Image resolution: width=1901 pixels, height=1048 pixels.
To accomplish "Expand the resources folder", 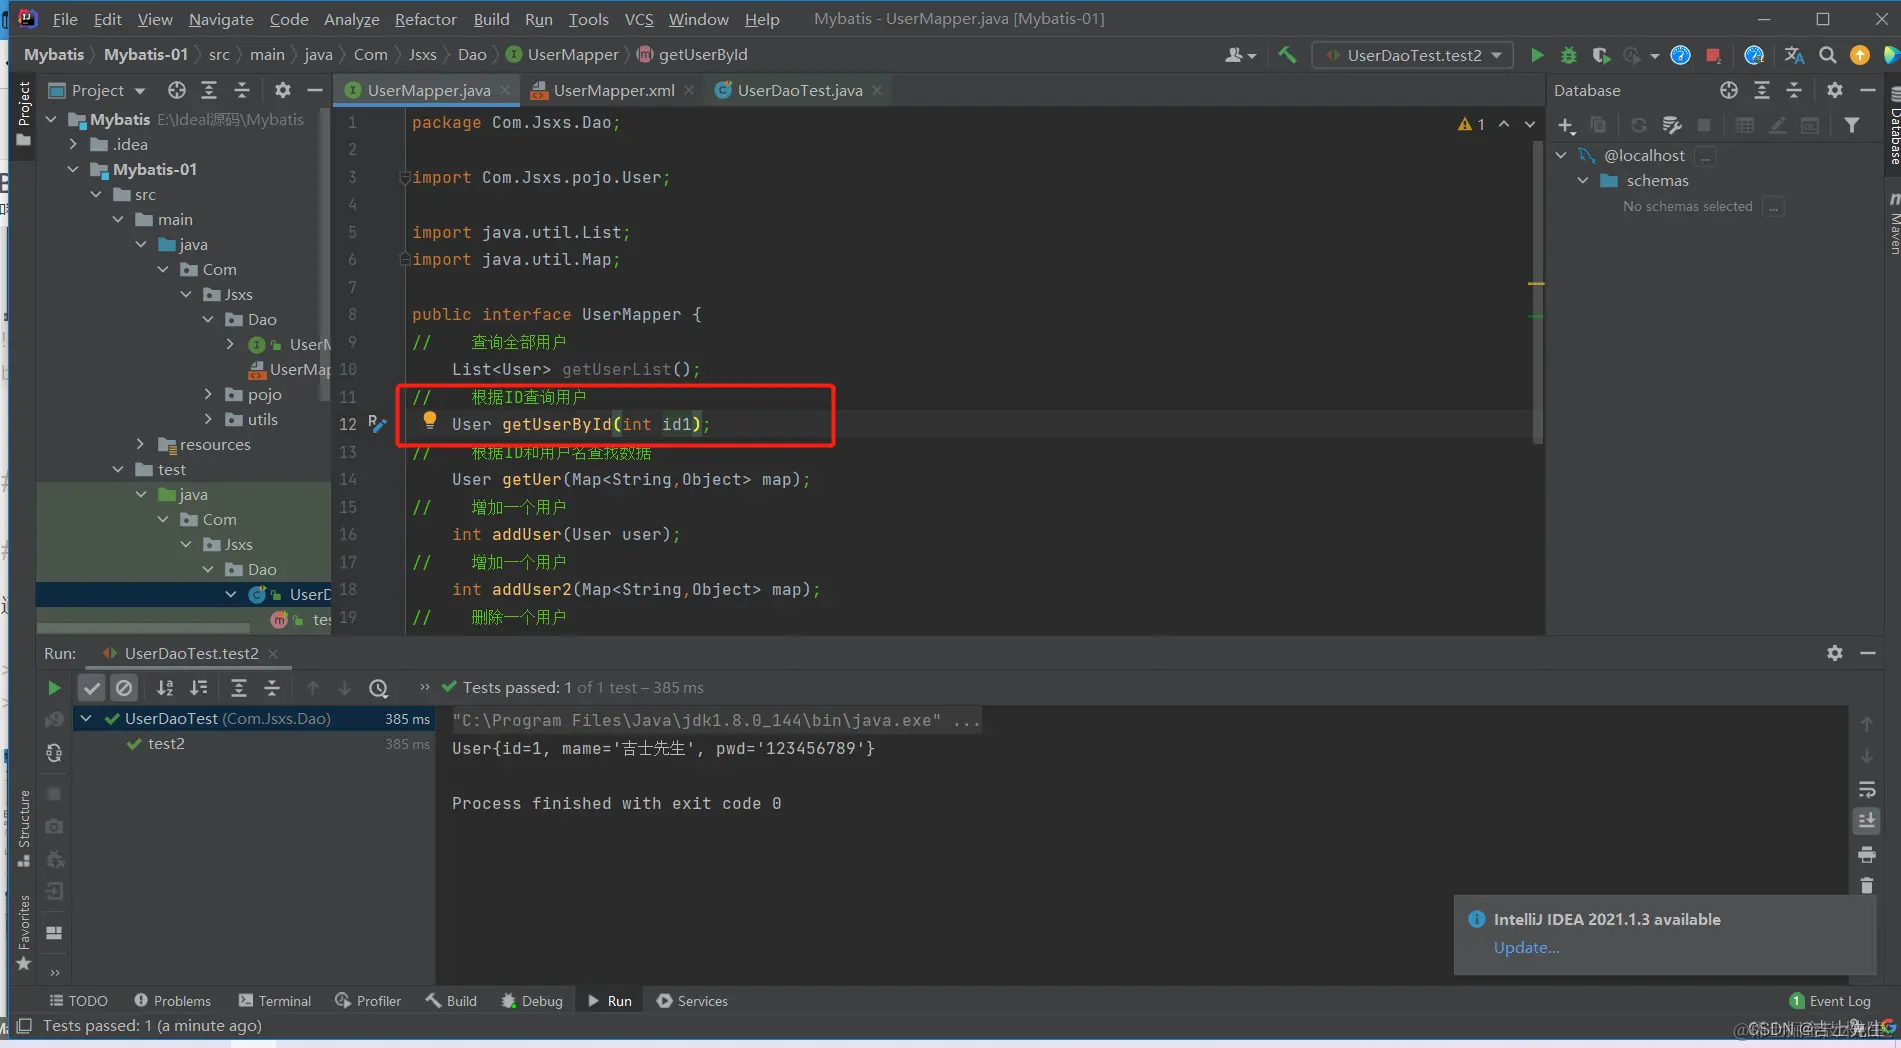I will pos(141,445).
